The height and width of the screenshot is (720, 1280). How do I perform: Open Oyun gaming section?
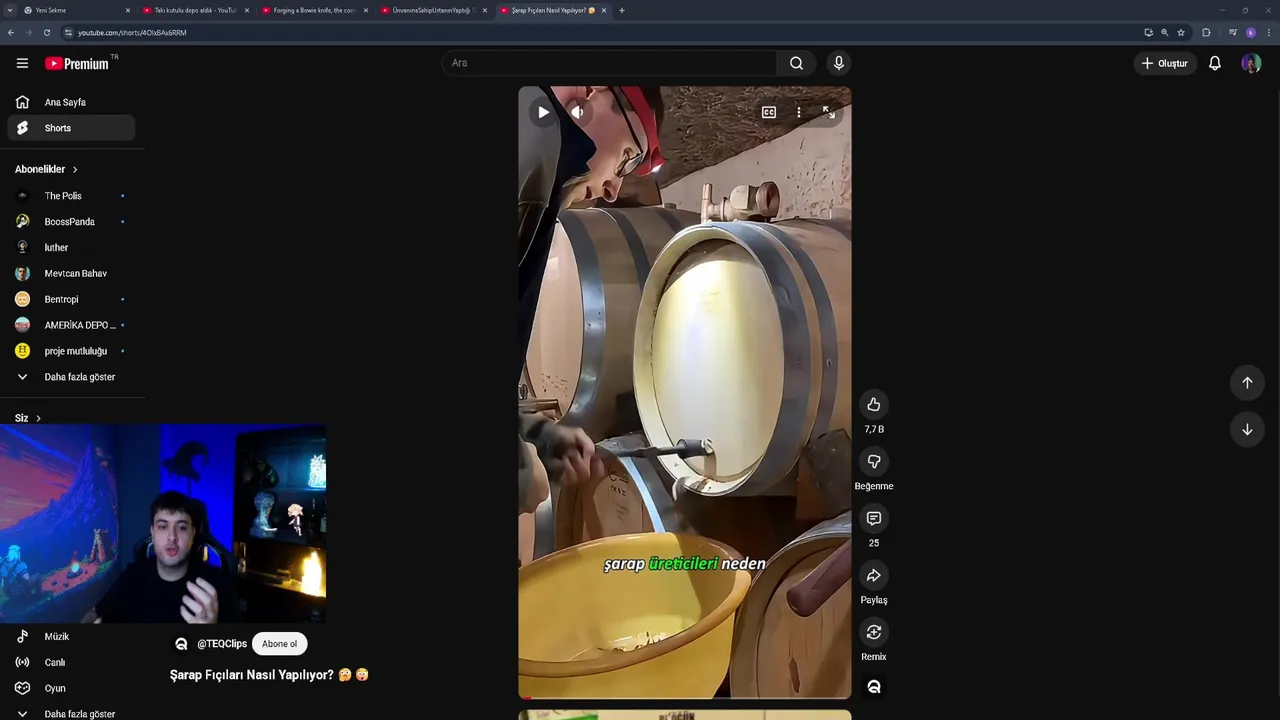pos(71,688)
